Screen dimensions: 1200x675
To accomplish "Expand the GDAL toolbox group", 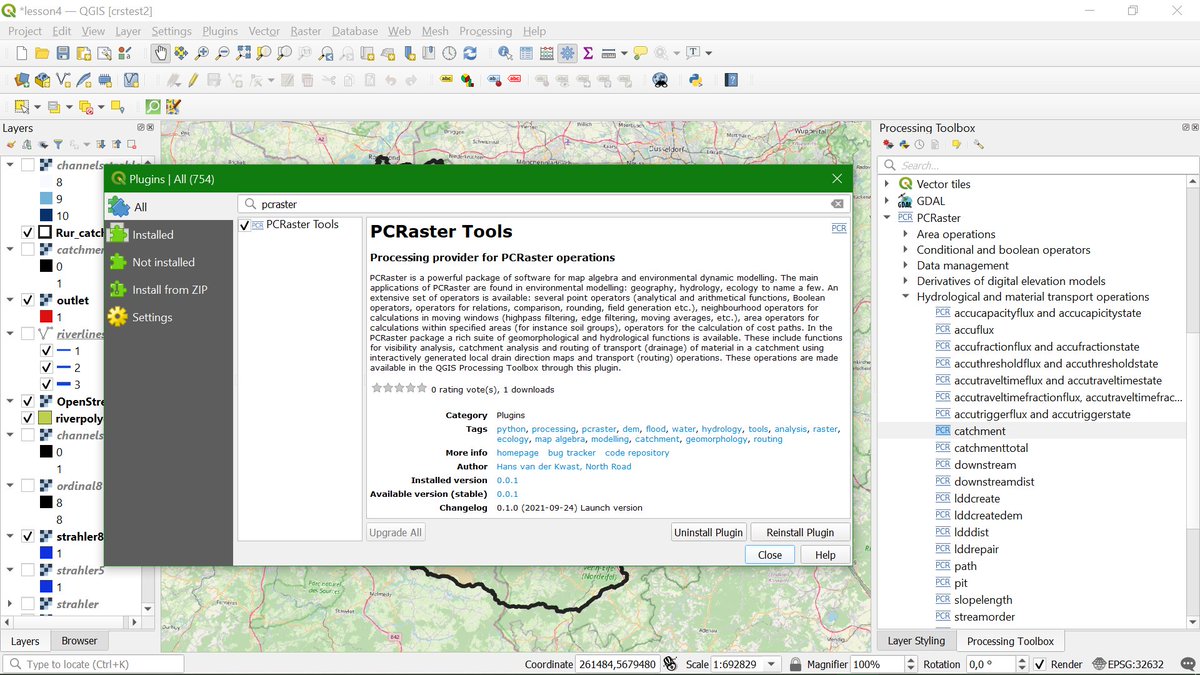I will [x=887, y=201].
